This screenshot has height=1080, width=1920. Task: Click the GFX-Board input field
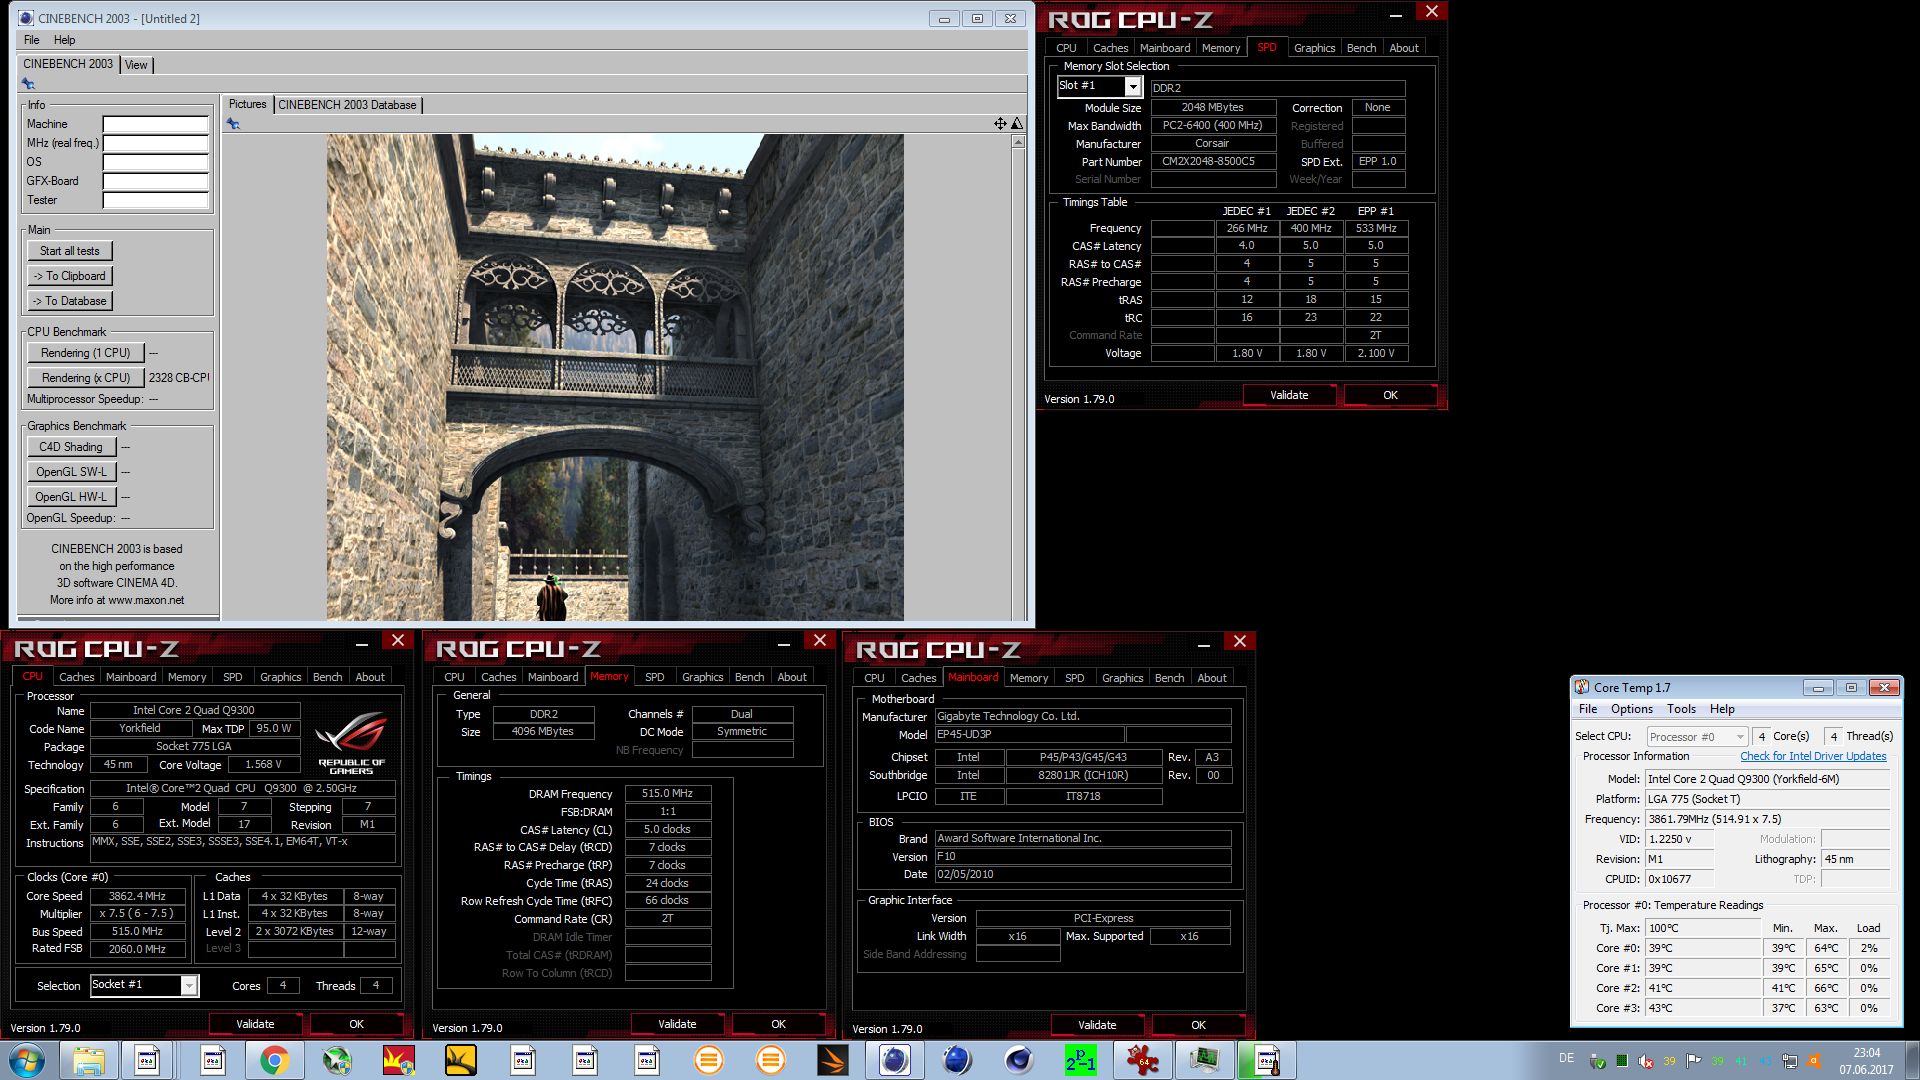156,181
